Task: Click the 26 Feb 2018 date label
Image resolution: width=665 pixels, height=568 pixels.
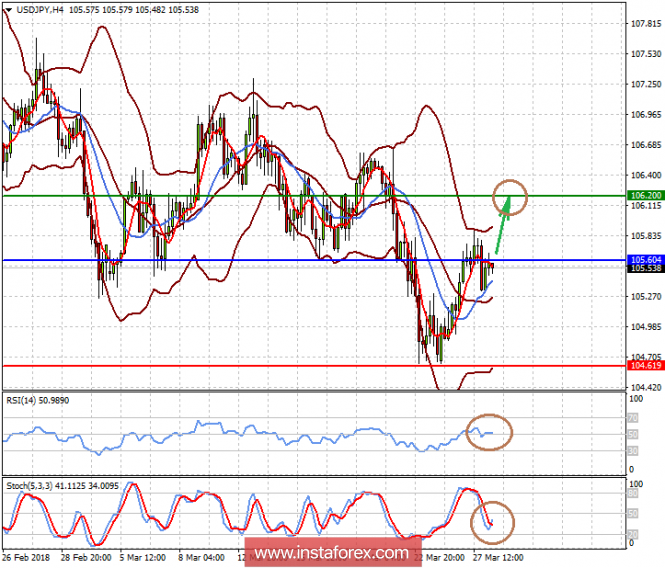Action: tap(27, 558)
